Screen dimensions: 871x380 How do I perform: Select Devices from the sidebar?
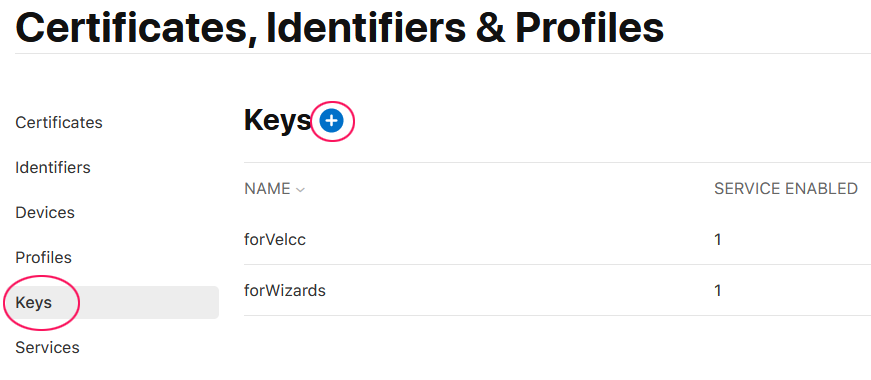pos(45,212)
